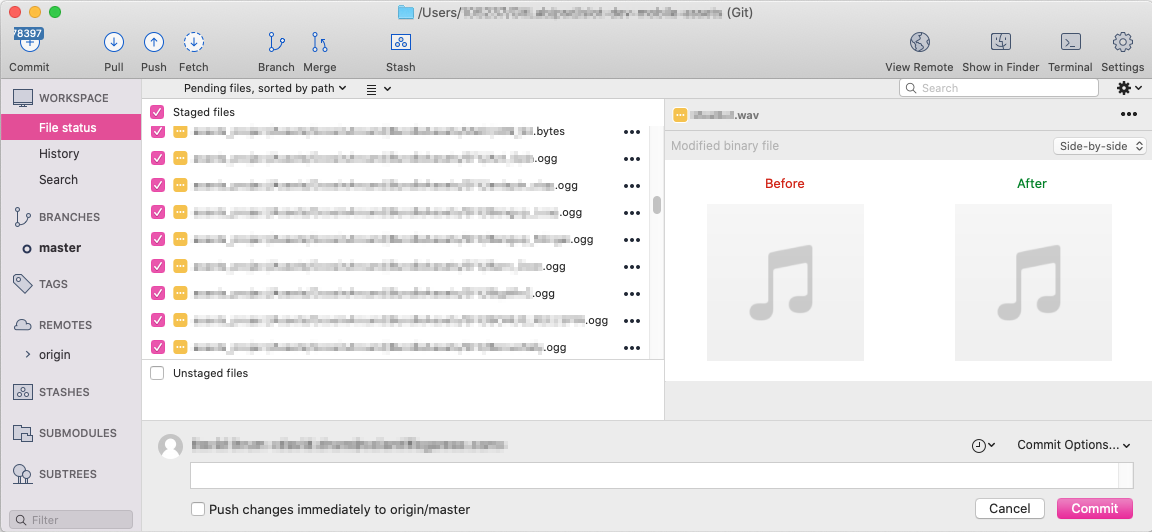The height and width of the screenshot is (532, 1152).
Task: Click the ellipsis menu beside the .wav file
Action: coord(1129,115)
